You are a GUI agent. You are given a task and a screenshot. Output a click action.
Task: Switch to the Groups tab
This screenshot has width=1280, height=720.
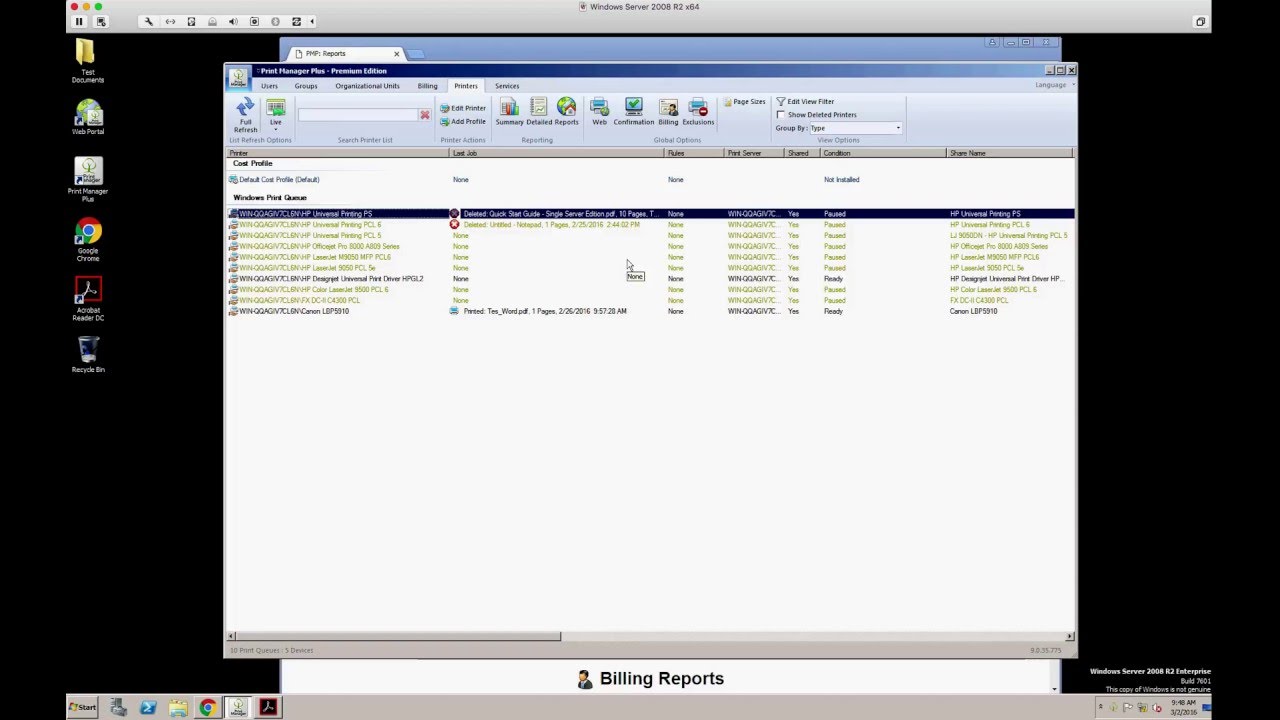[x=306, y=86]
